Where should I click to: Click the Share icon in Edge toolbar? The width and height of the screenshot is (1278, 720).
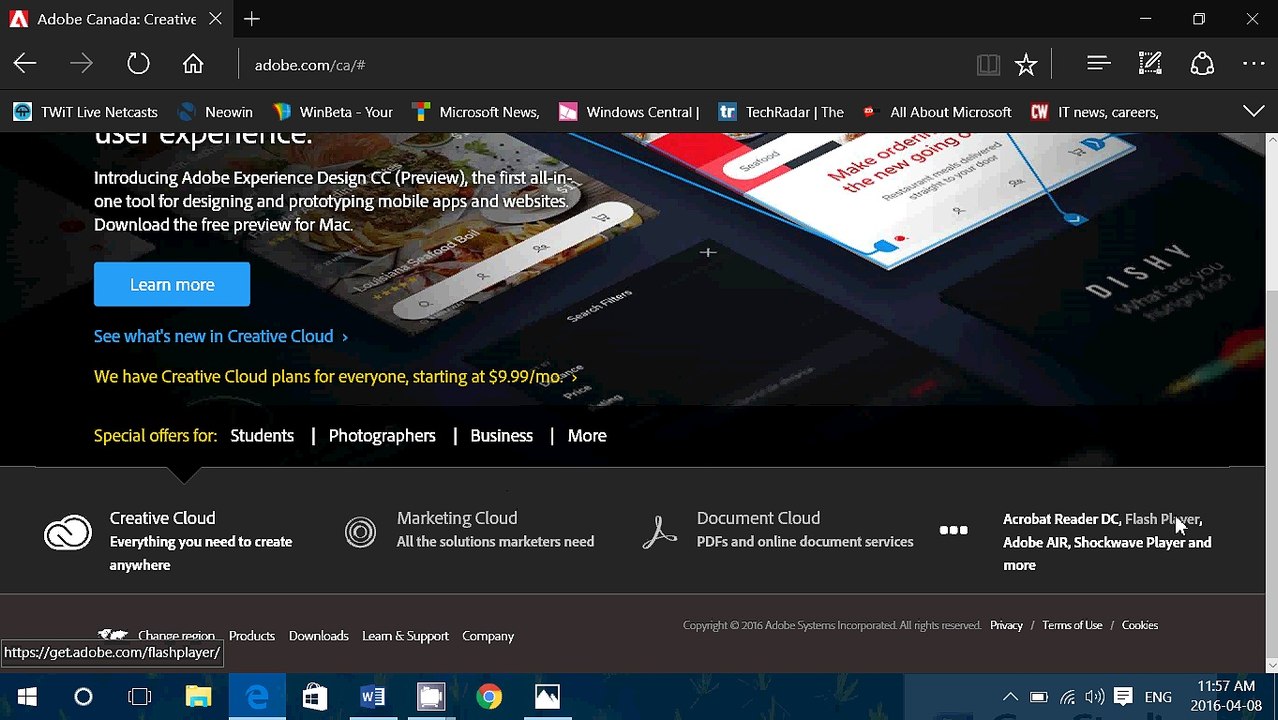click(1202, 64)
